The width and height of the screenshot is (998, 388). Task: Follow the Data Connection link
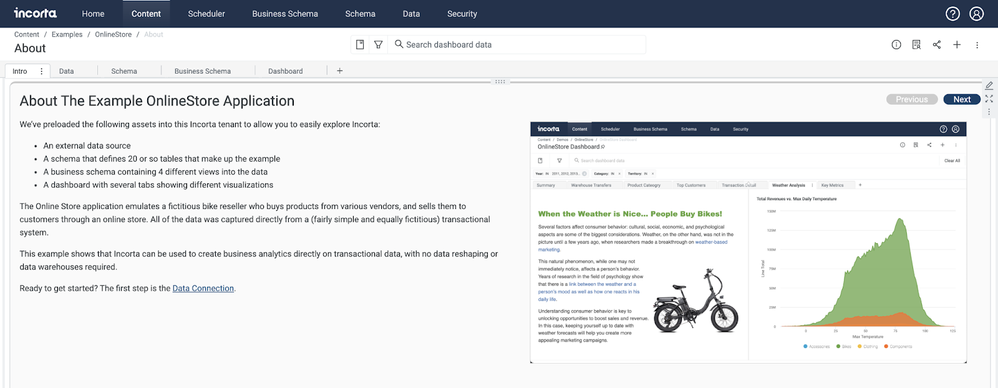(x=203, y=288)
